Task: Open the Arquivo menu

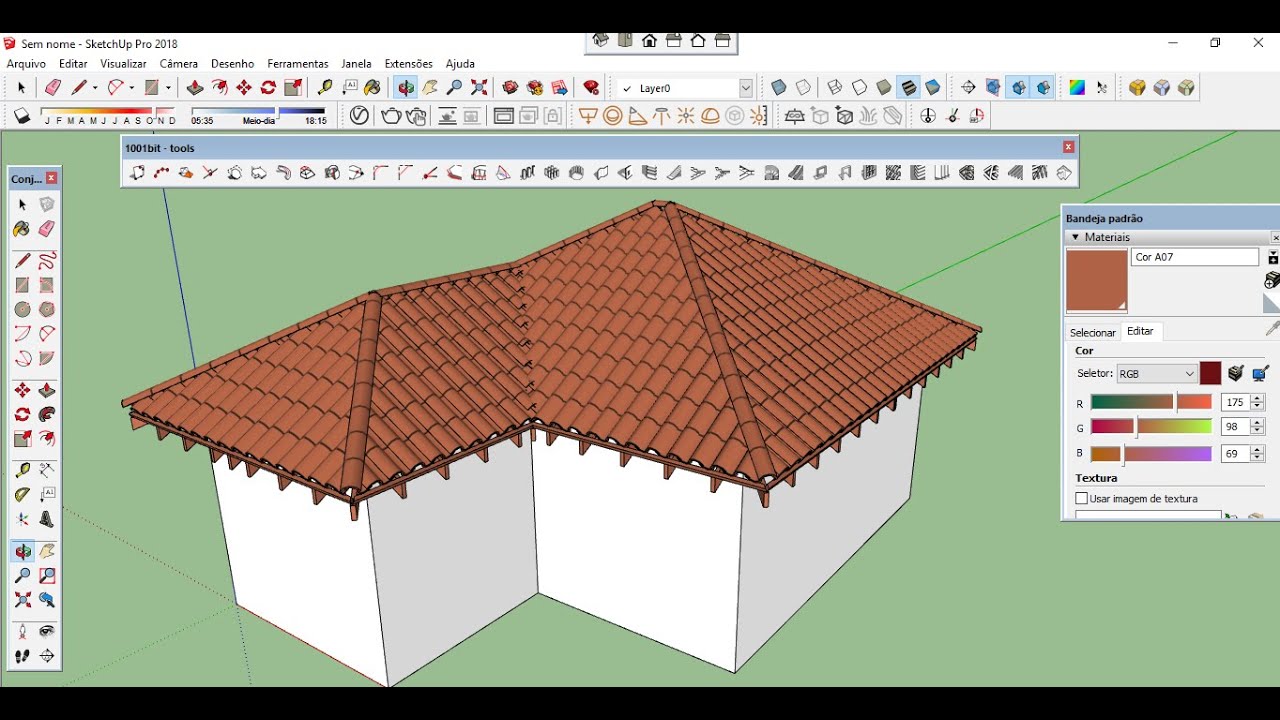Action: tap(26, 64)
